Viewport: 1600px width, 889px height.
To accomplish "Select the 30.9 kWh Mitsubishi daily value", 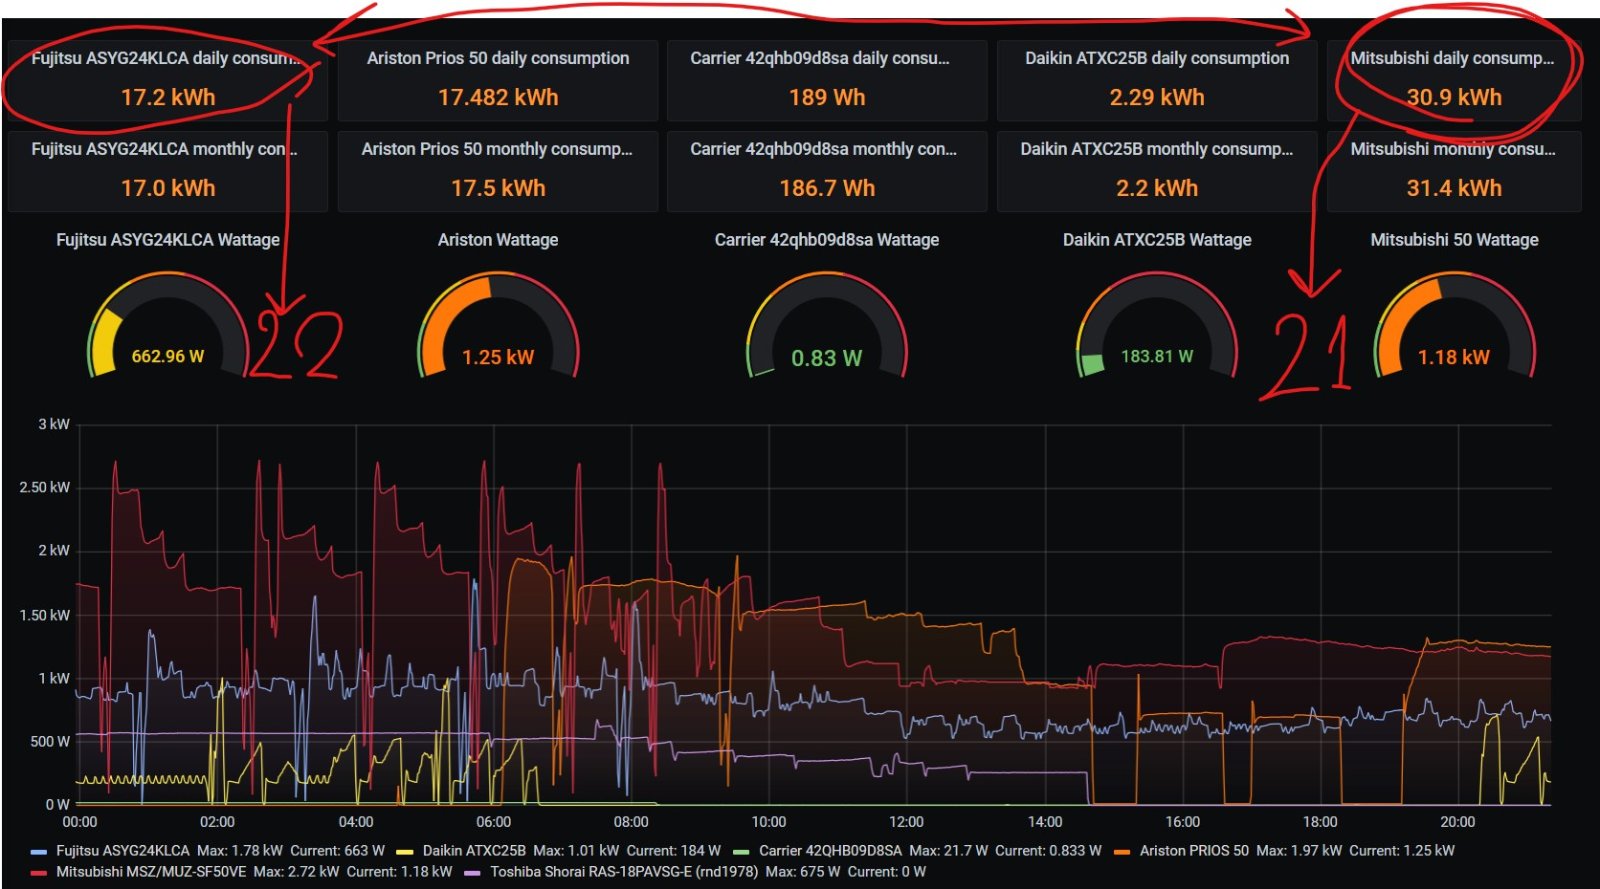I will pyautogui.click(x=1454, y=97).
